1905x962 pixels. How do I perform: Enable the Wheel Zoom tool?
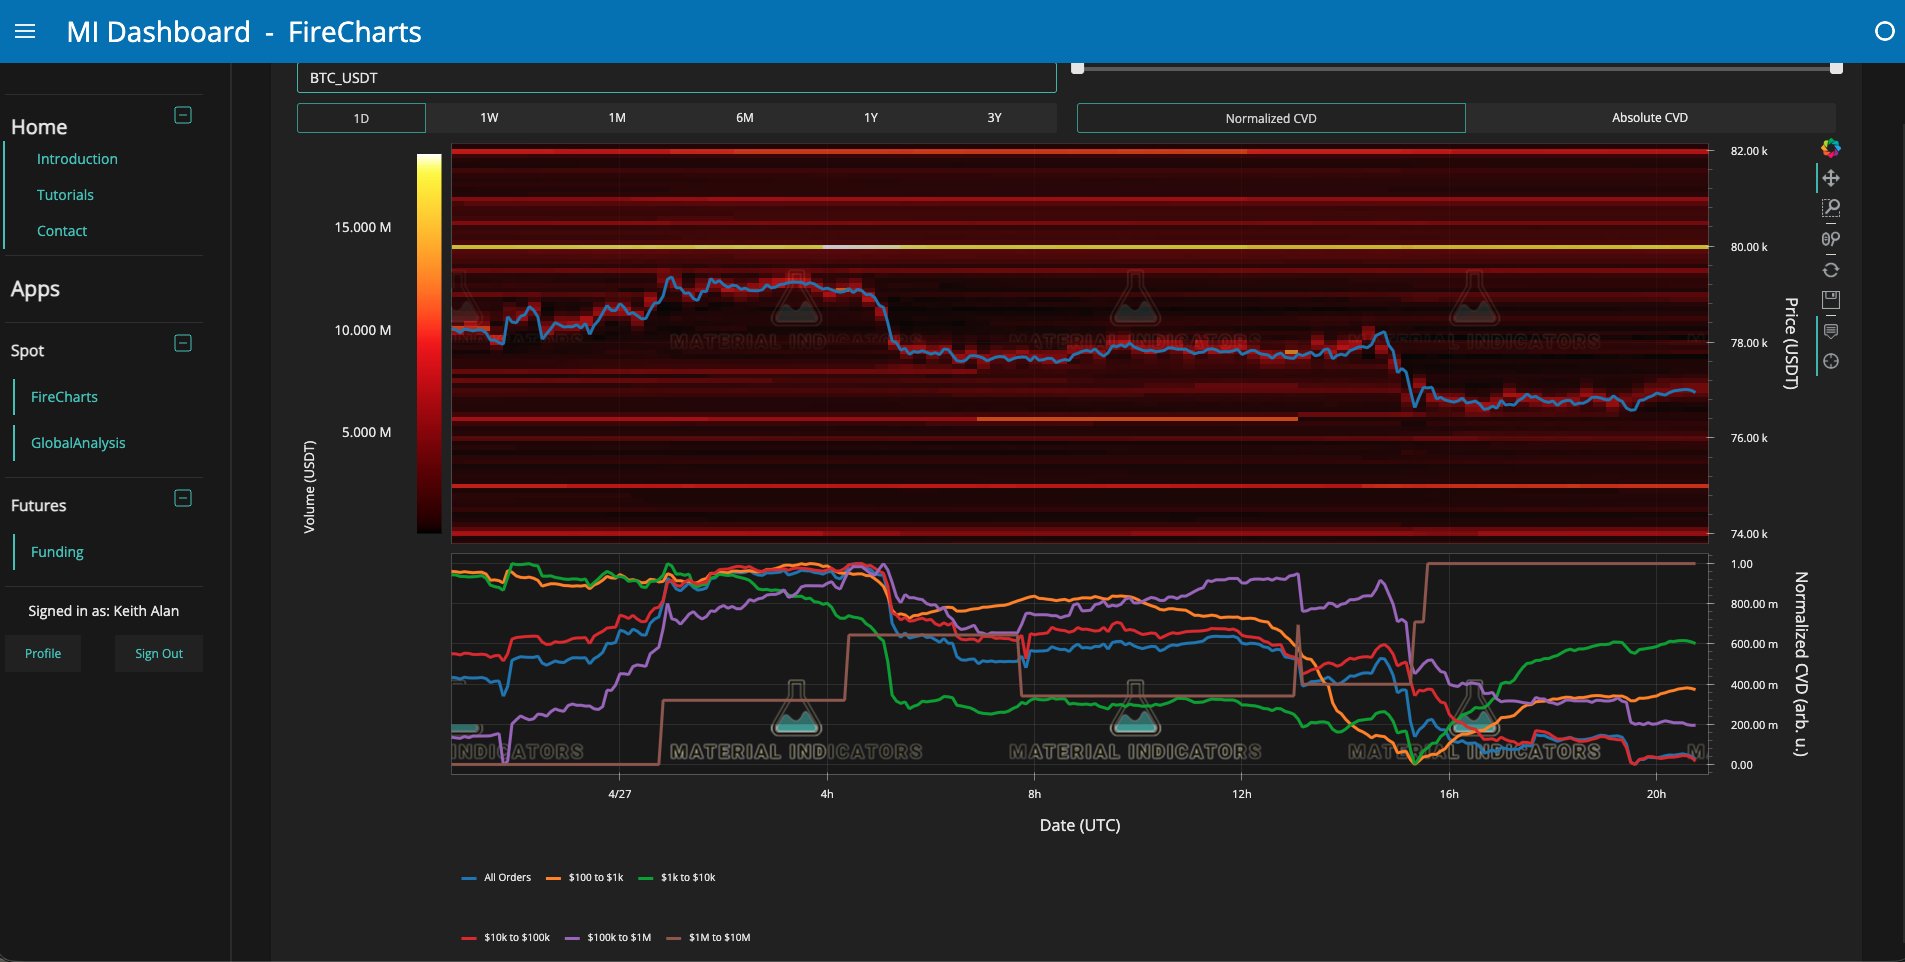click(1830, 239)
